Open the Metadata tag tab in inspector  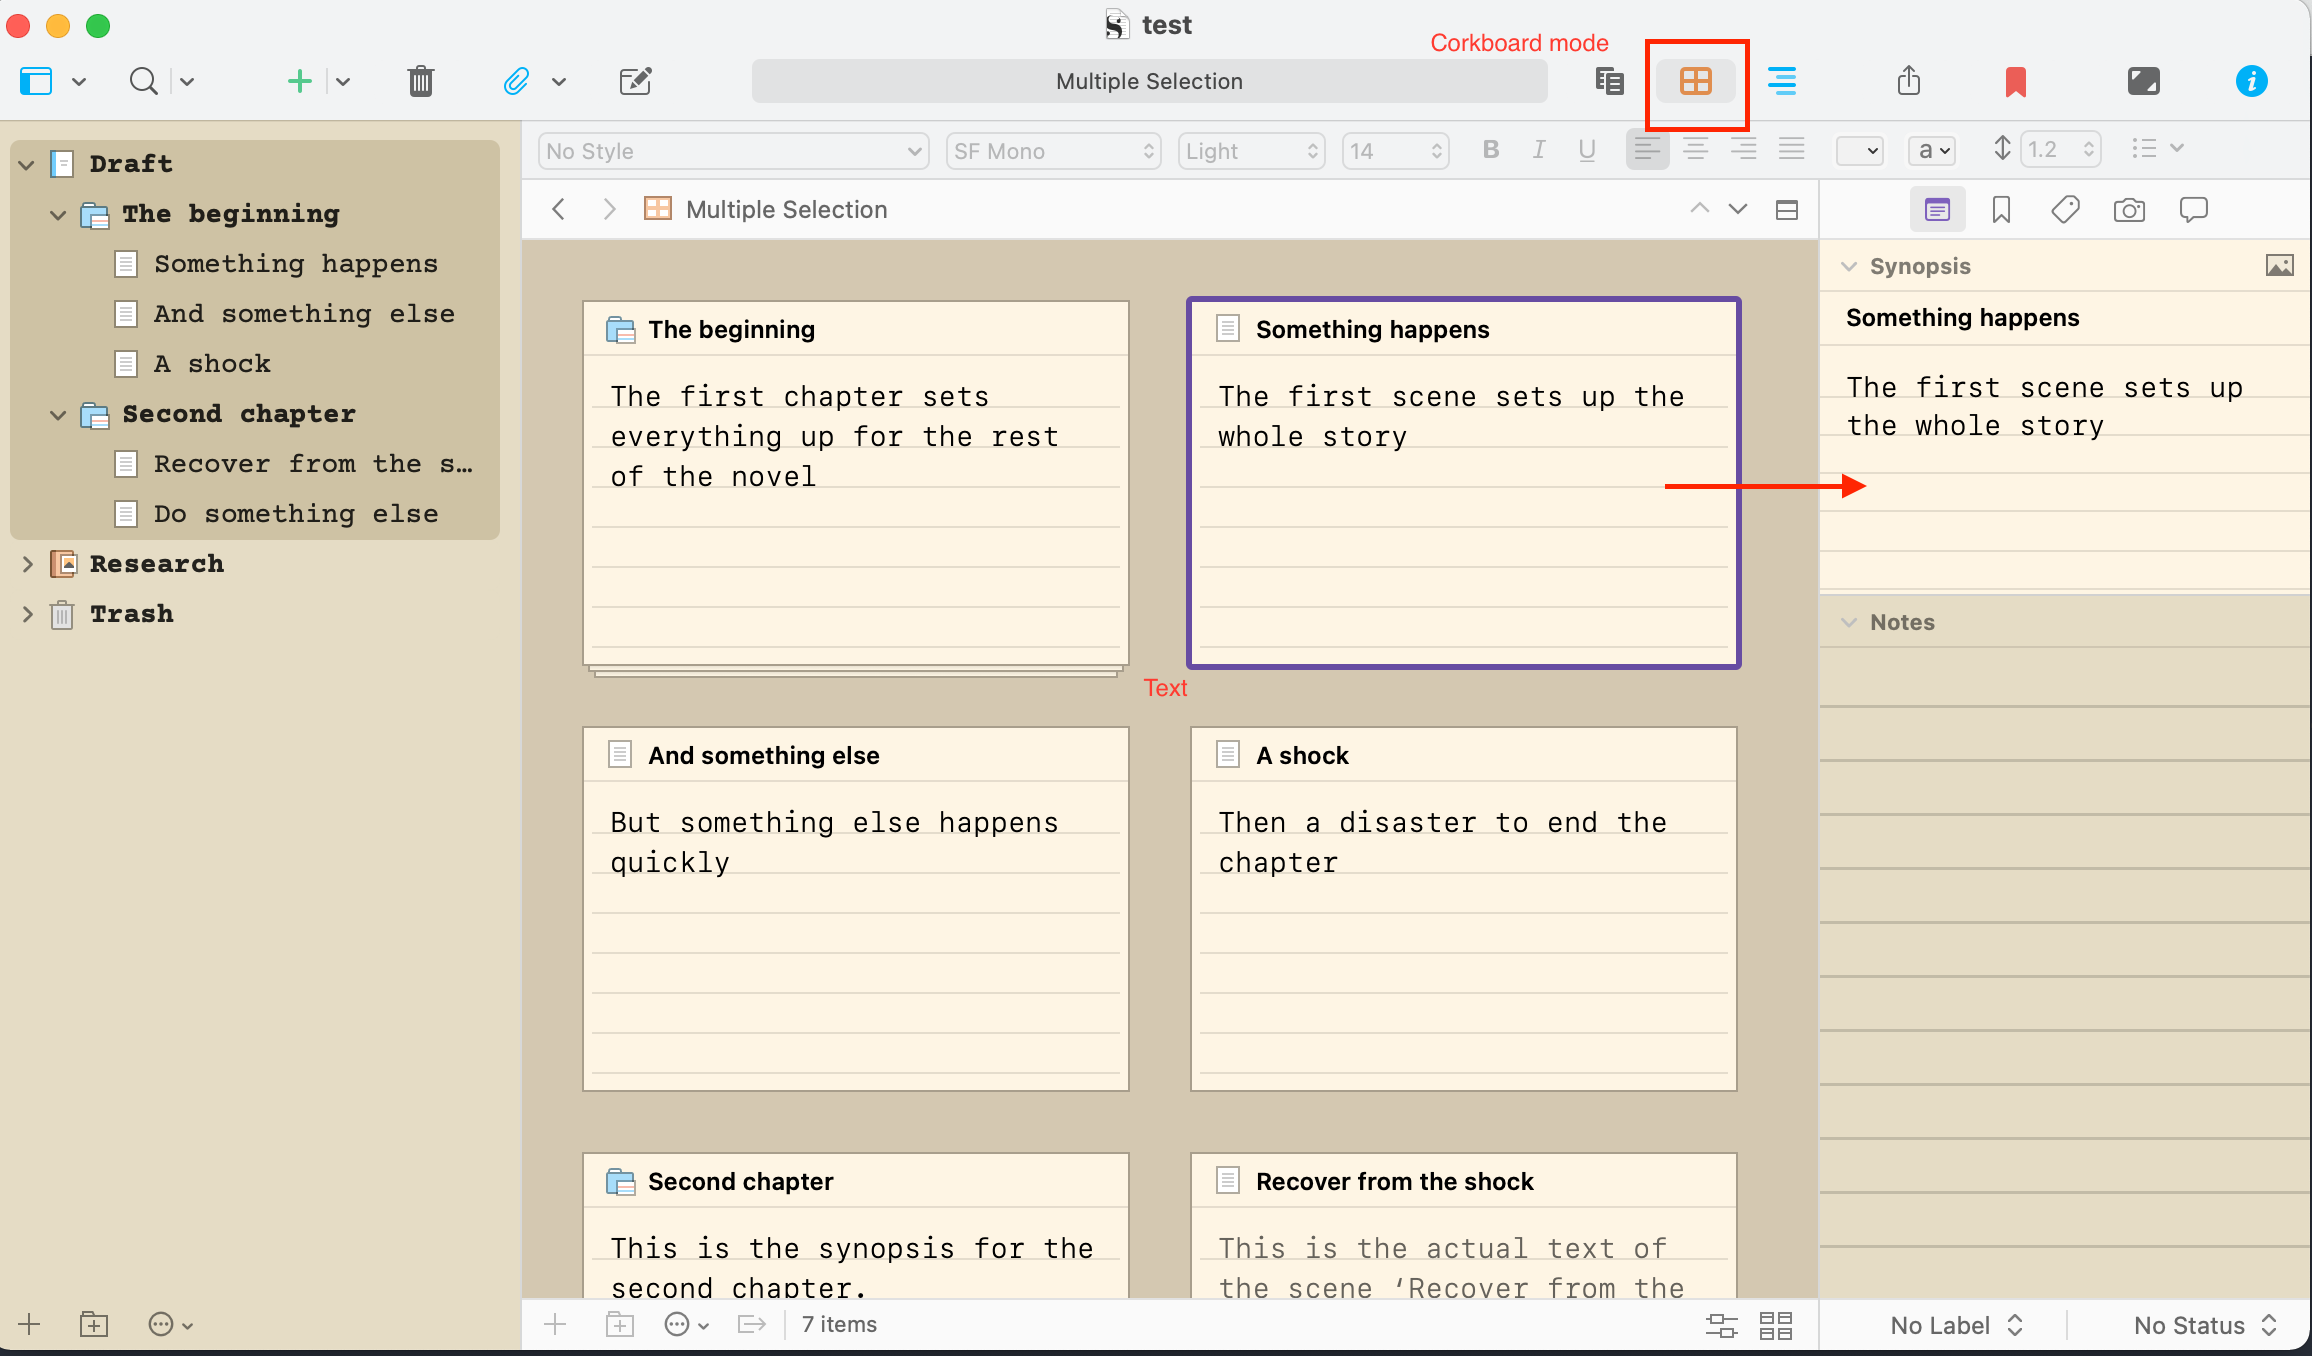[x=2065, y=210]
